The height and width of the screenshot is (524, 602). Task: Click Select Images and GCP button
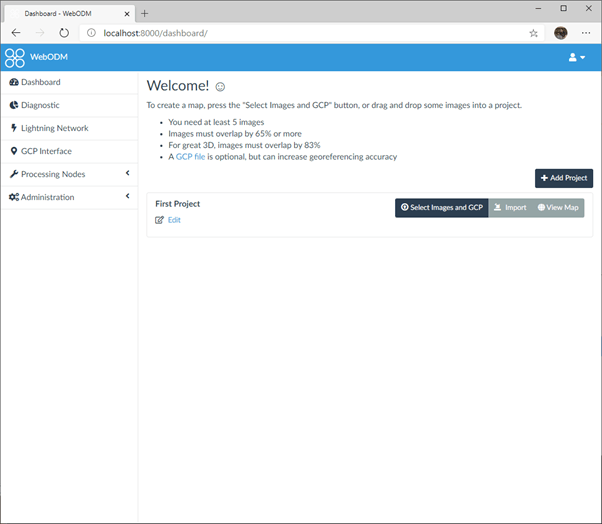pyautogui.click(x=441, y=208)
